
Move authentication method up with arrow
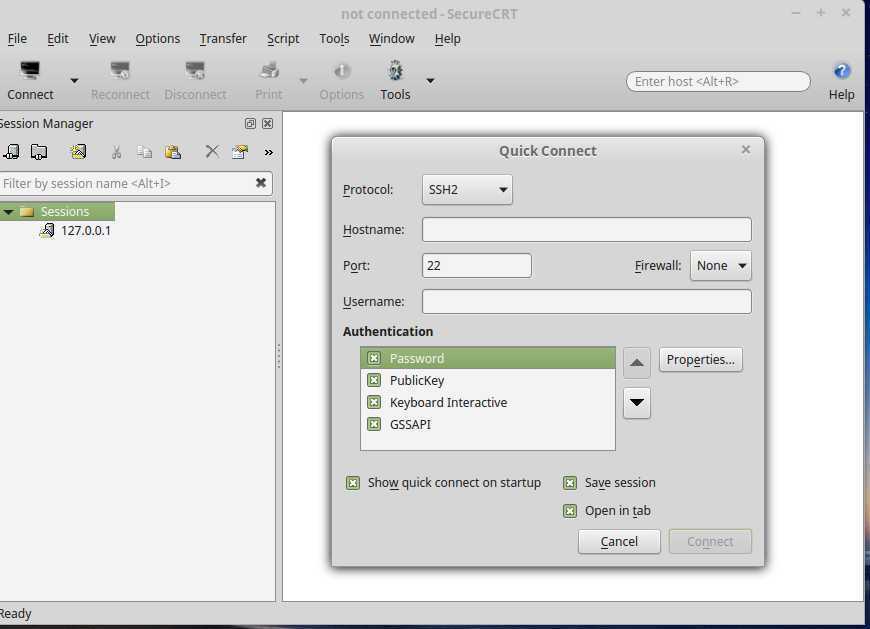click(636, 363)
